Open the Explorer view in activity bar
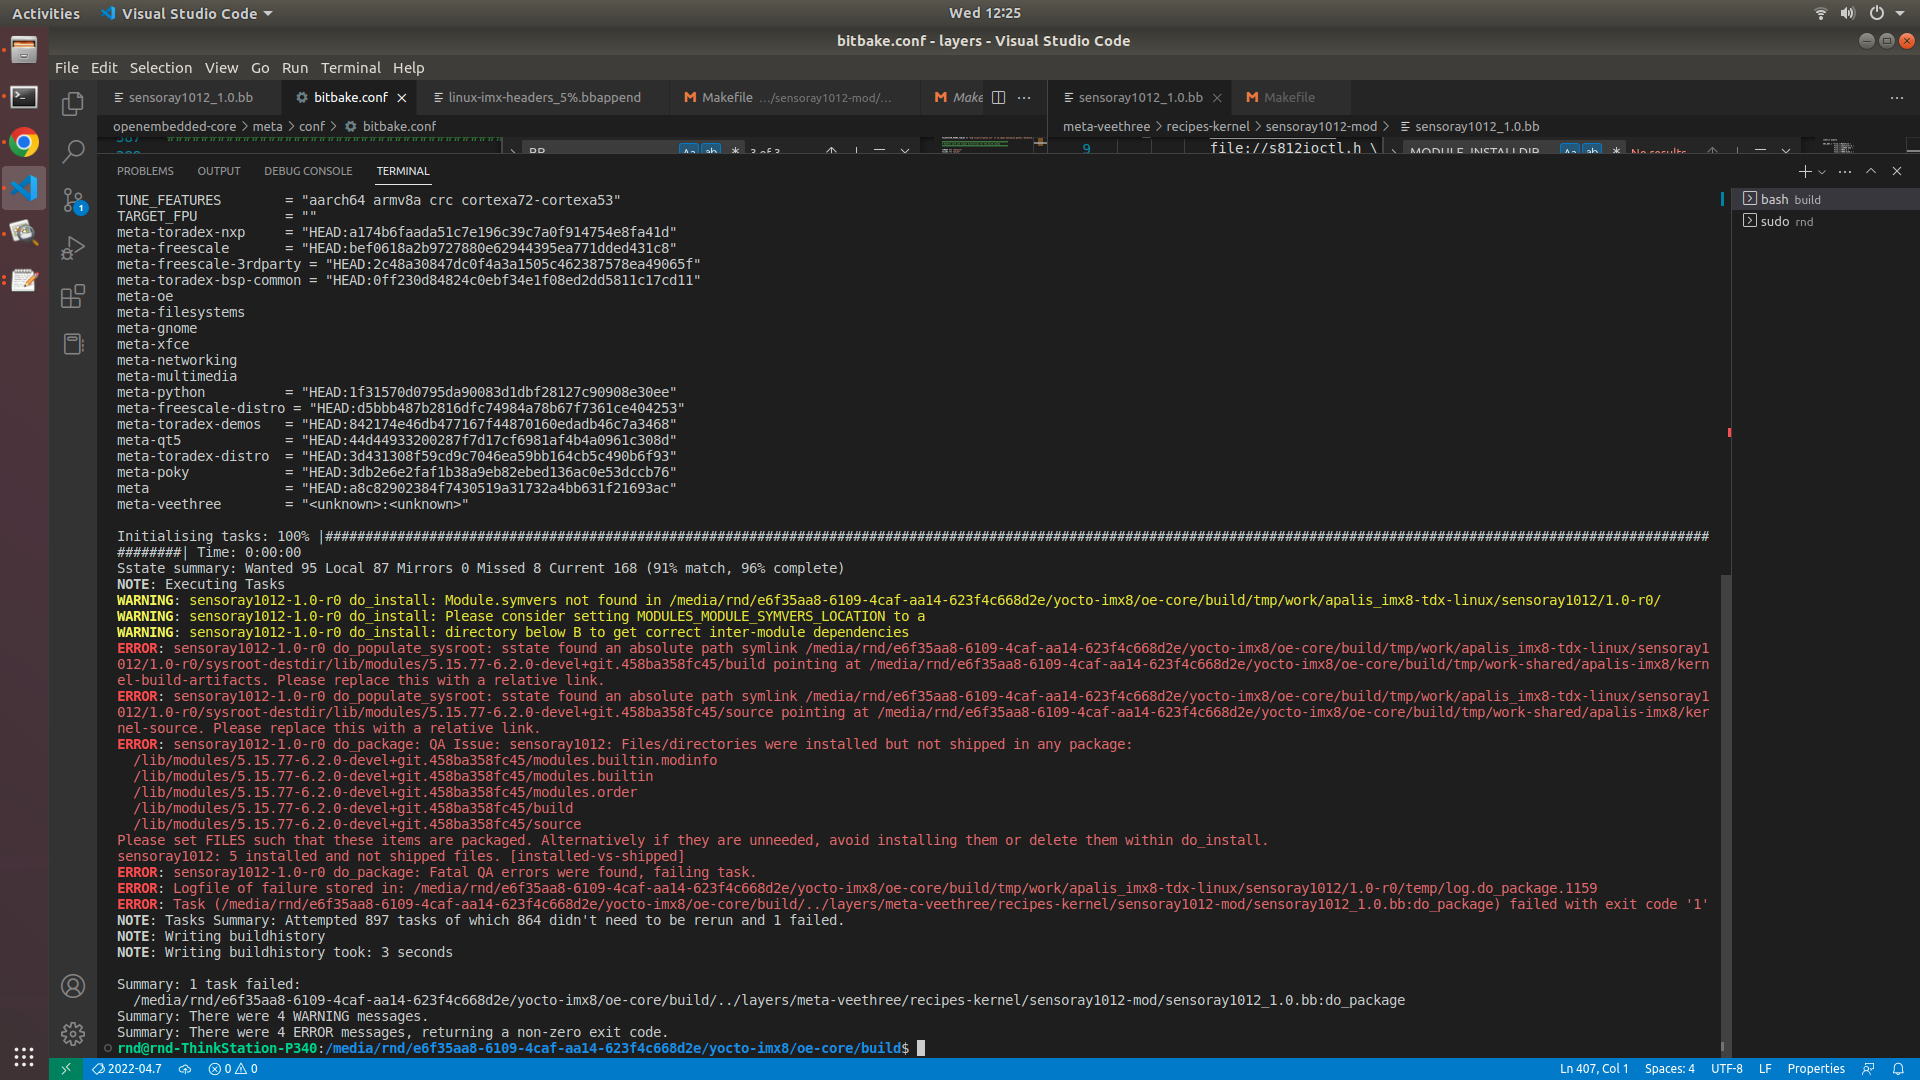Image resolution: width=1920 pixels, height=1080 pixels. [73, 104]
